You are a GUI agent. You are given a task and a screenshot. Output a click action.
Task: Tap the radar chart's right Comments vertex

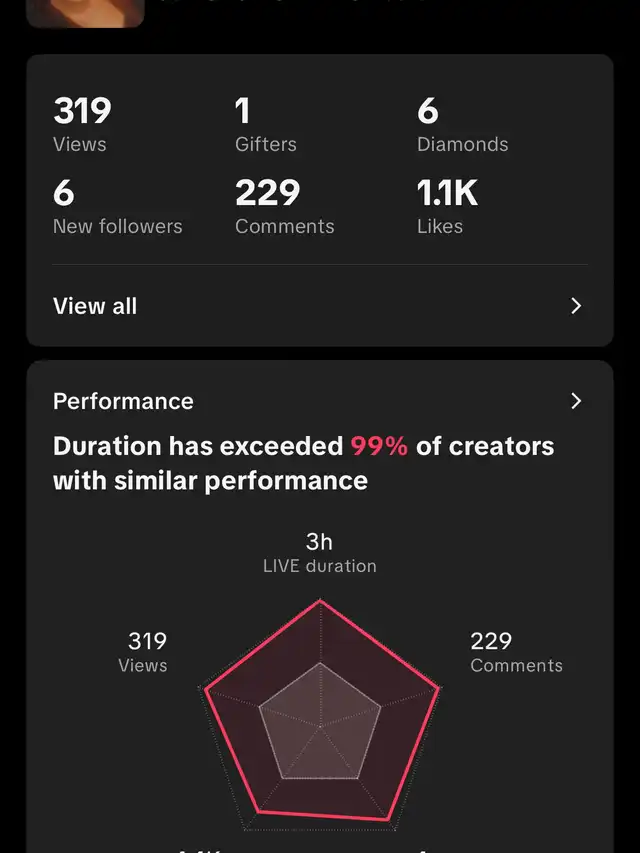[439, 689]
